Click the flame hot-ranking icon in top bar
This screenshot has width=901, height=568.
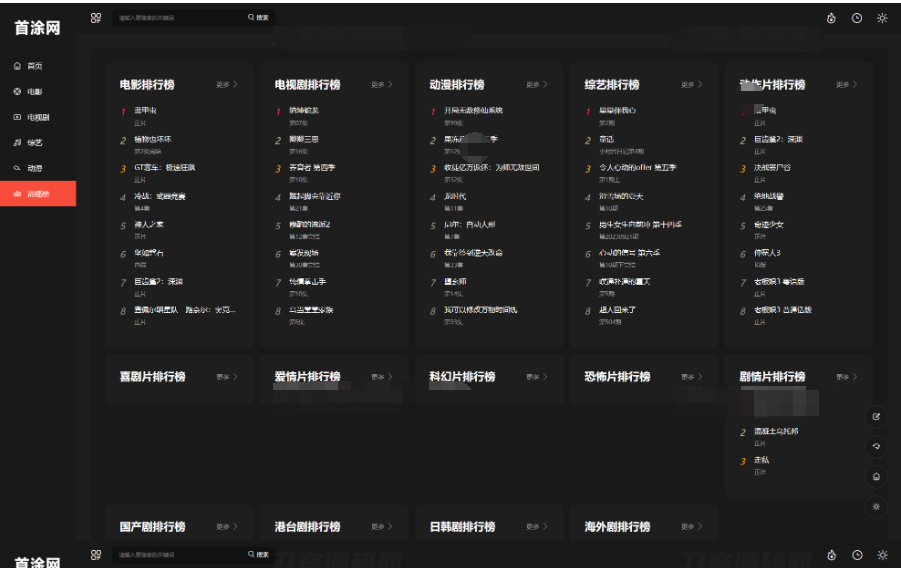(831, 18)
